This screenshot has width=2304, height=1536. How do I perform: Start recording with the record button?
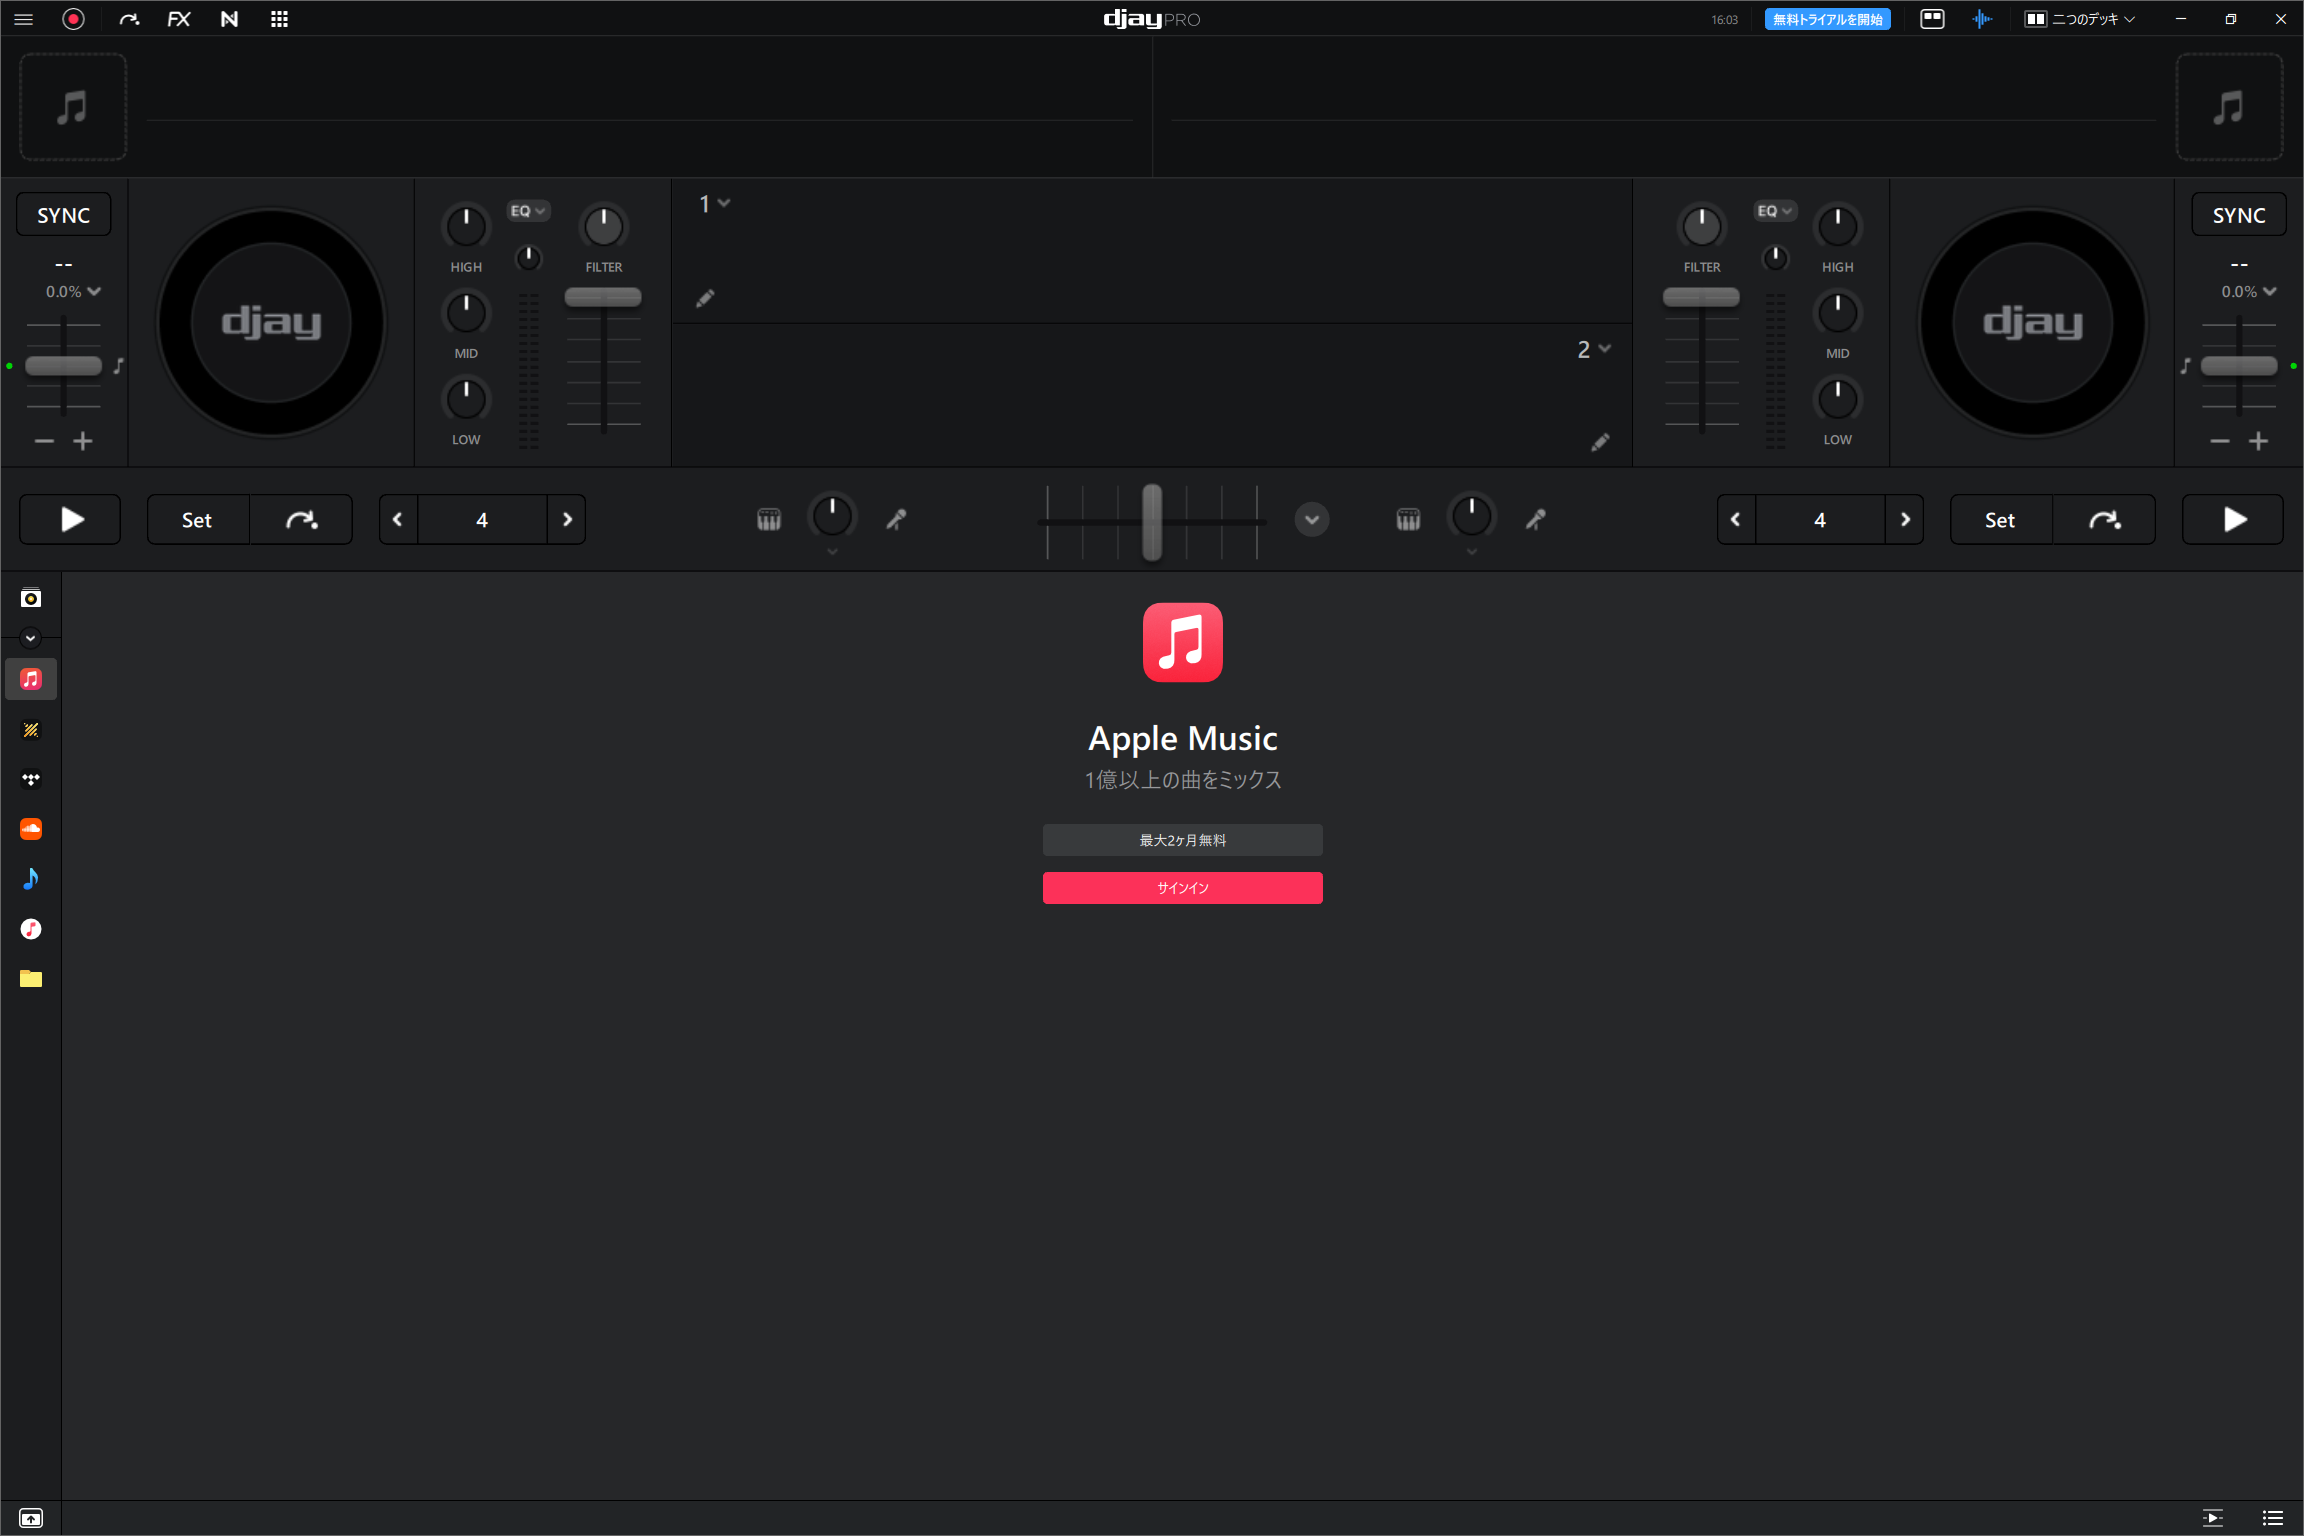(x=73, y=18)
